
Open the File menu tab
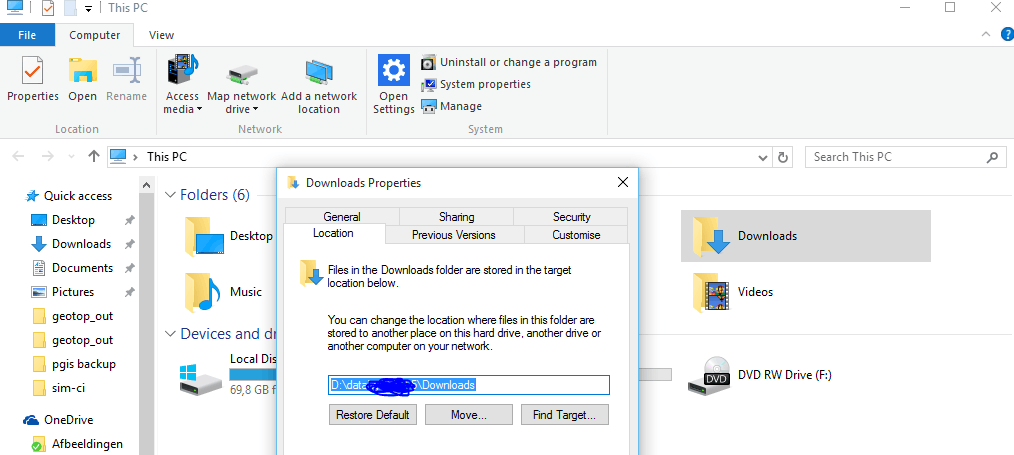[x=27, y=35]
